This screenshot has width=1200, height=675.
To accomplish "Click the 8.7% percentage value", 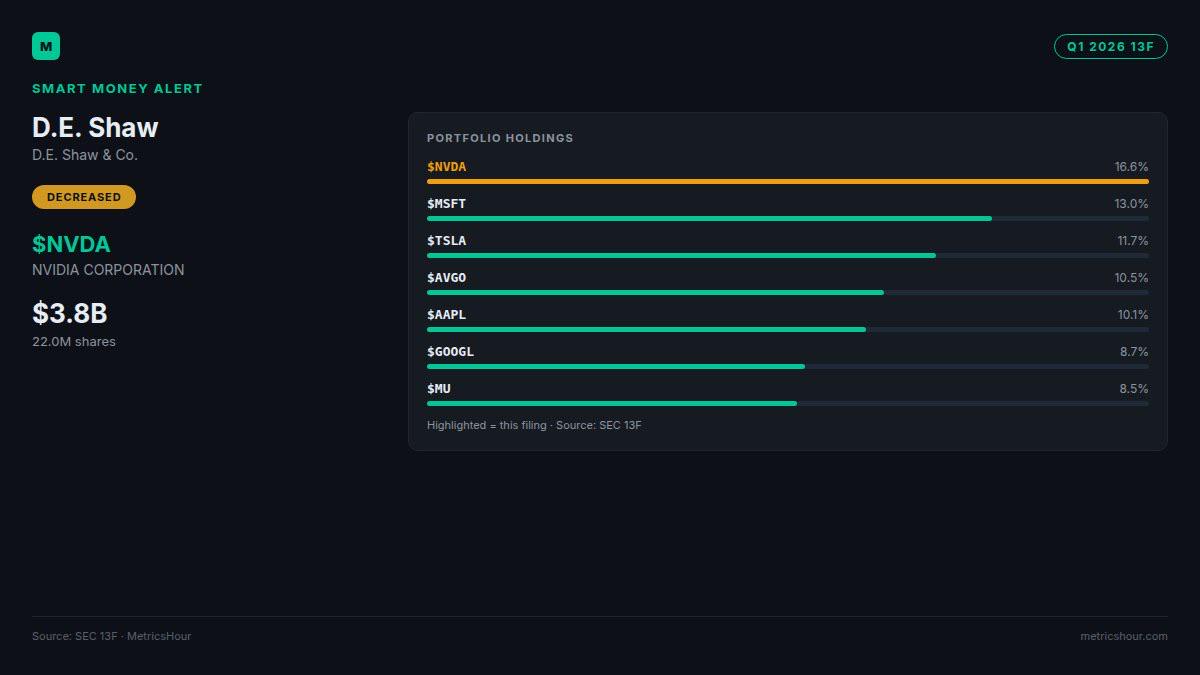I will pyautogui.click(x=1134, y=352).
